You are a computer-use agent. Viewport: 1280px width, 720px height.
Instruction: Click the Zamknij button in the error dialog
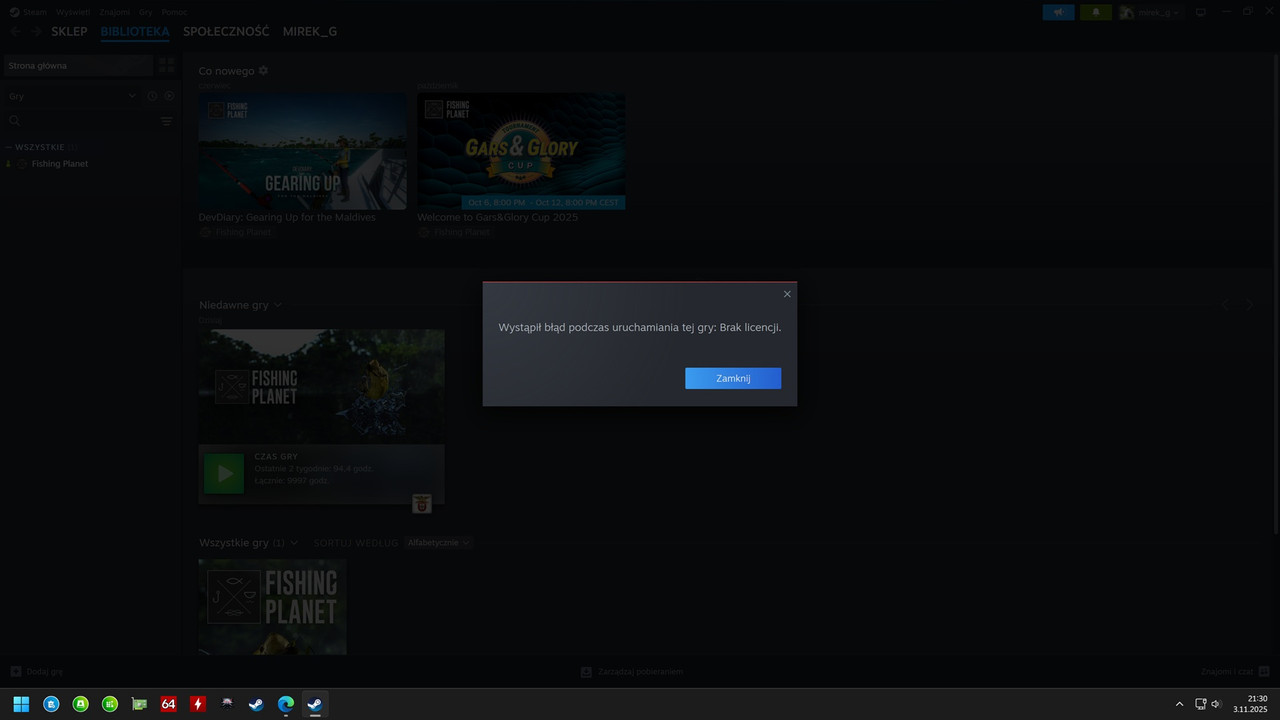coord(733,378)
